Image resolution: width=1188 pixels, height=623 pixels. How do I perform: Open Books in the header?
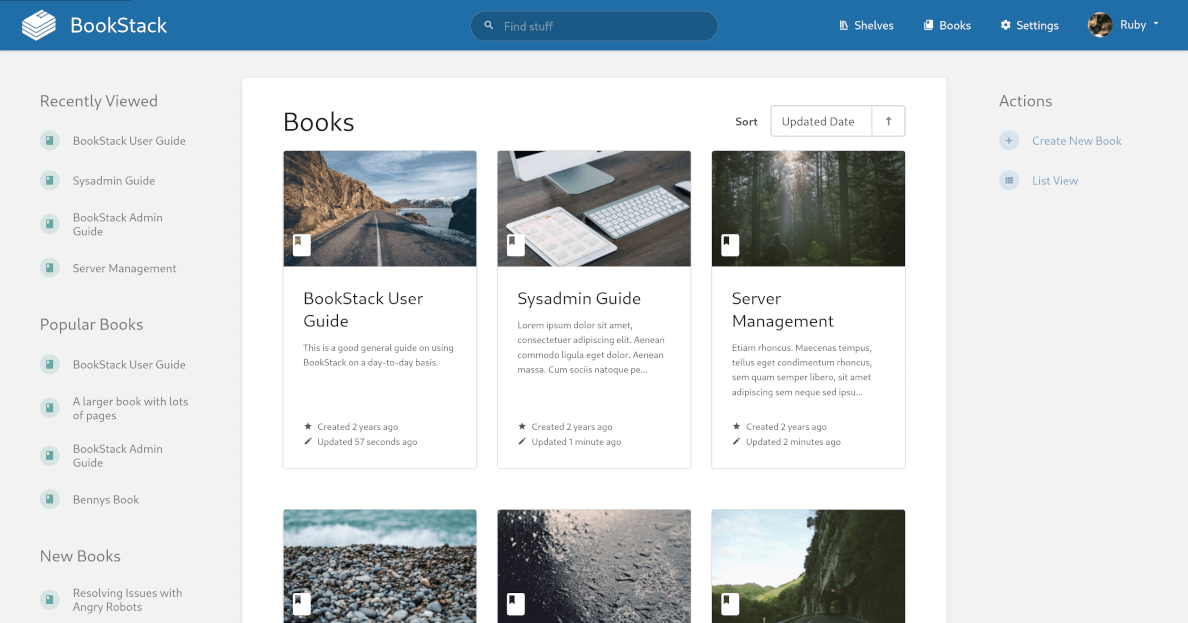click(x=947, y=25)
